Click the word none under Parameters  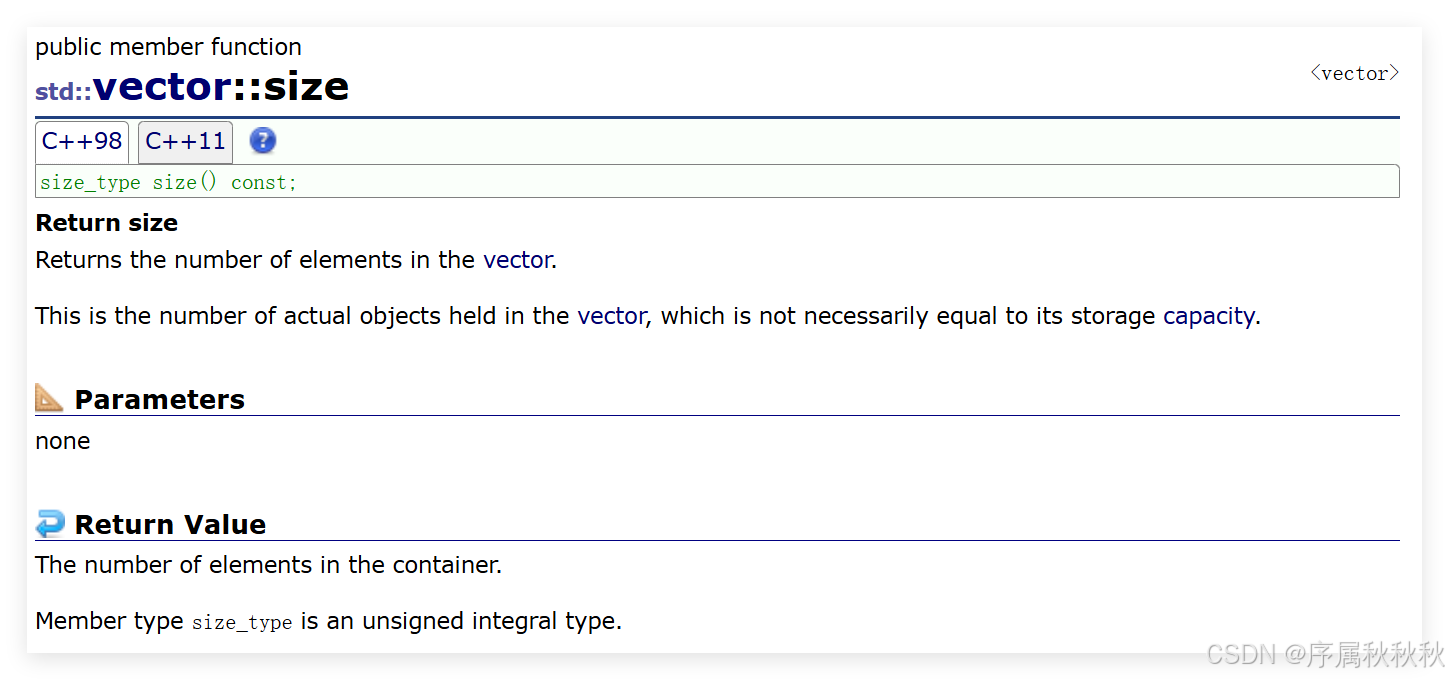pos(62,440)
